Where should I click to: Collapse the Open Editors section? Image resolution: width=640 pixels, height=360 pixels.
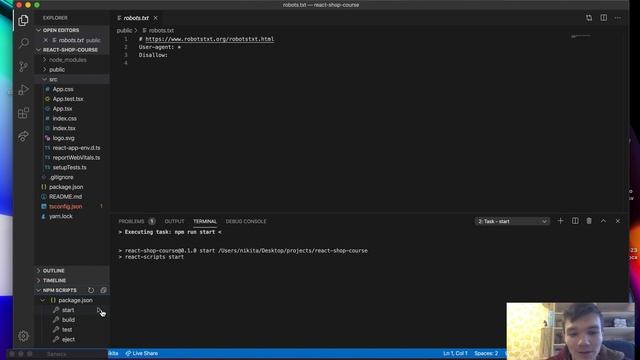click(x=38, y=30)
